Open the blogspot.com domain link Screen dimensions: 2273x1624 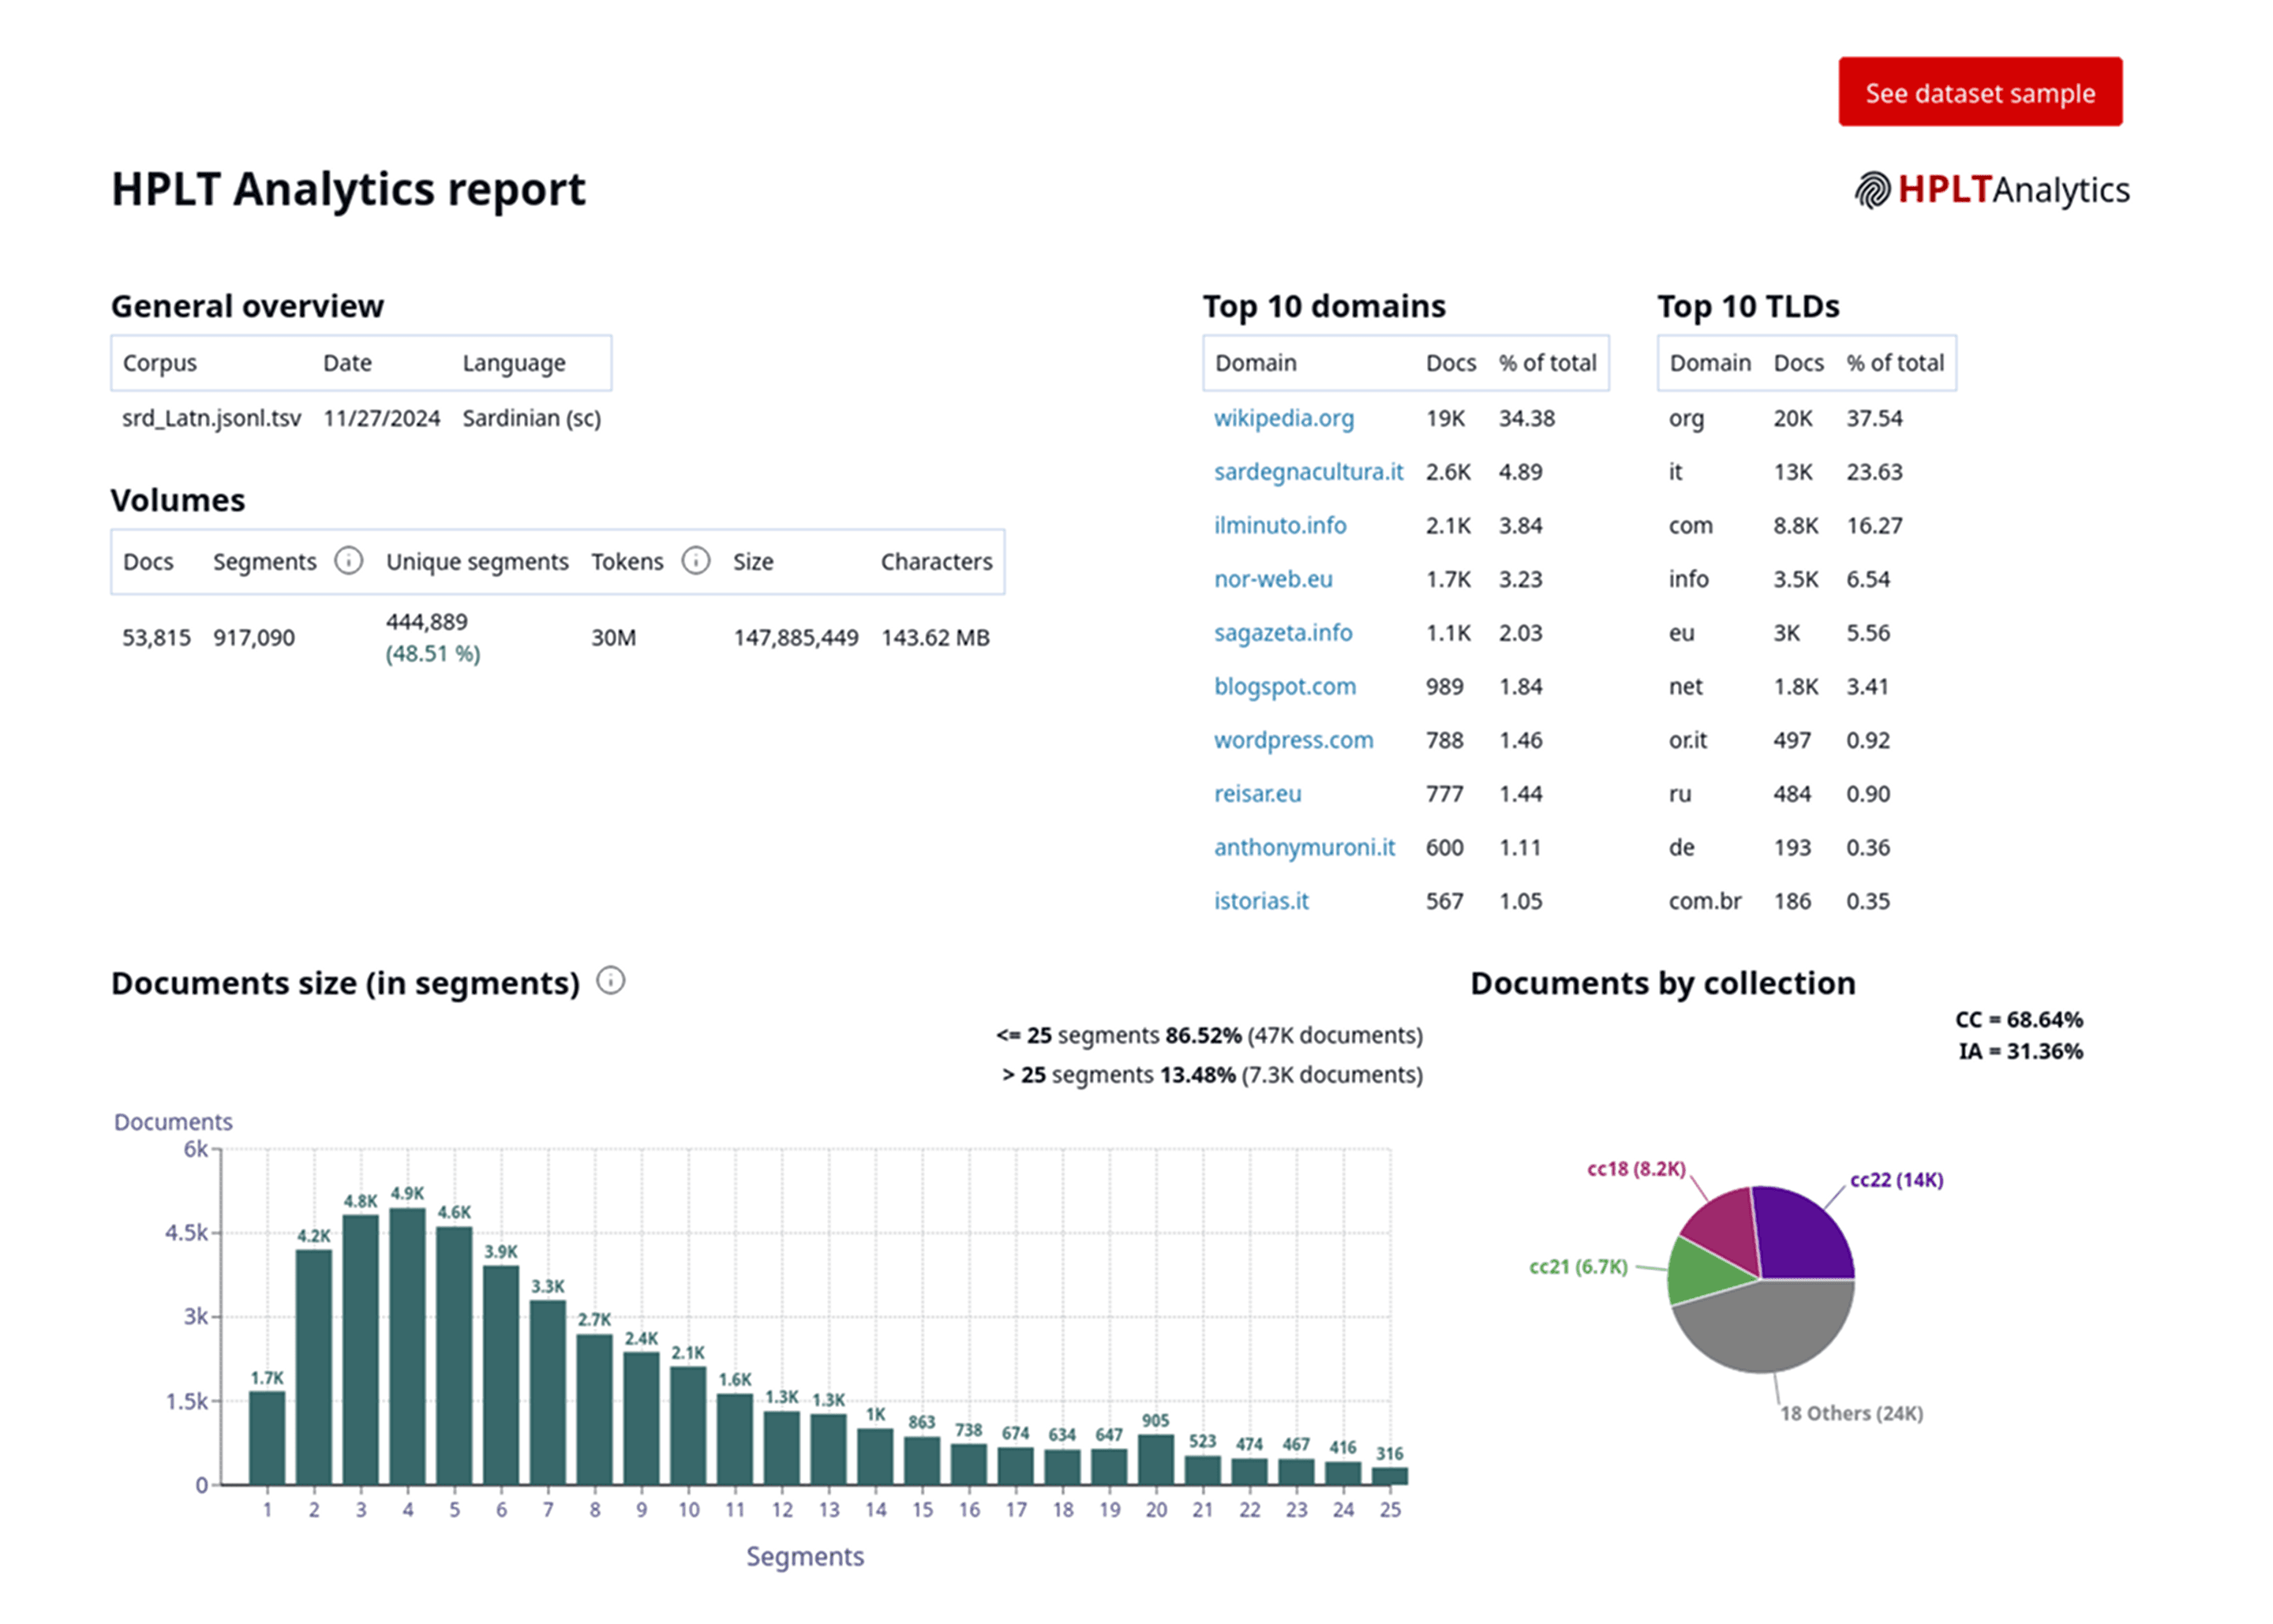(x=1285, y=686)
